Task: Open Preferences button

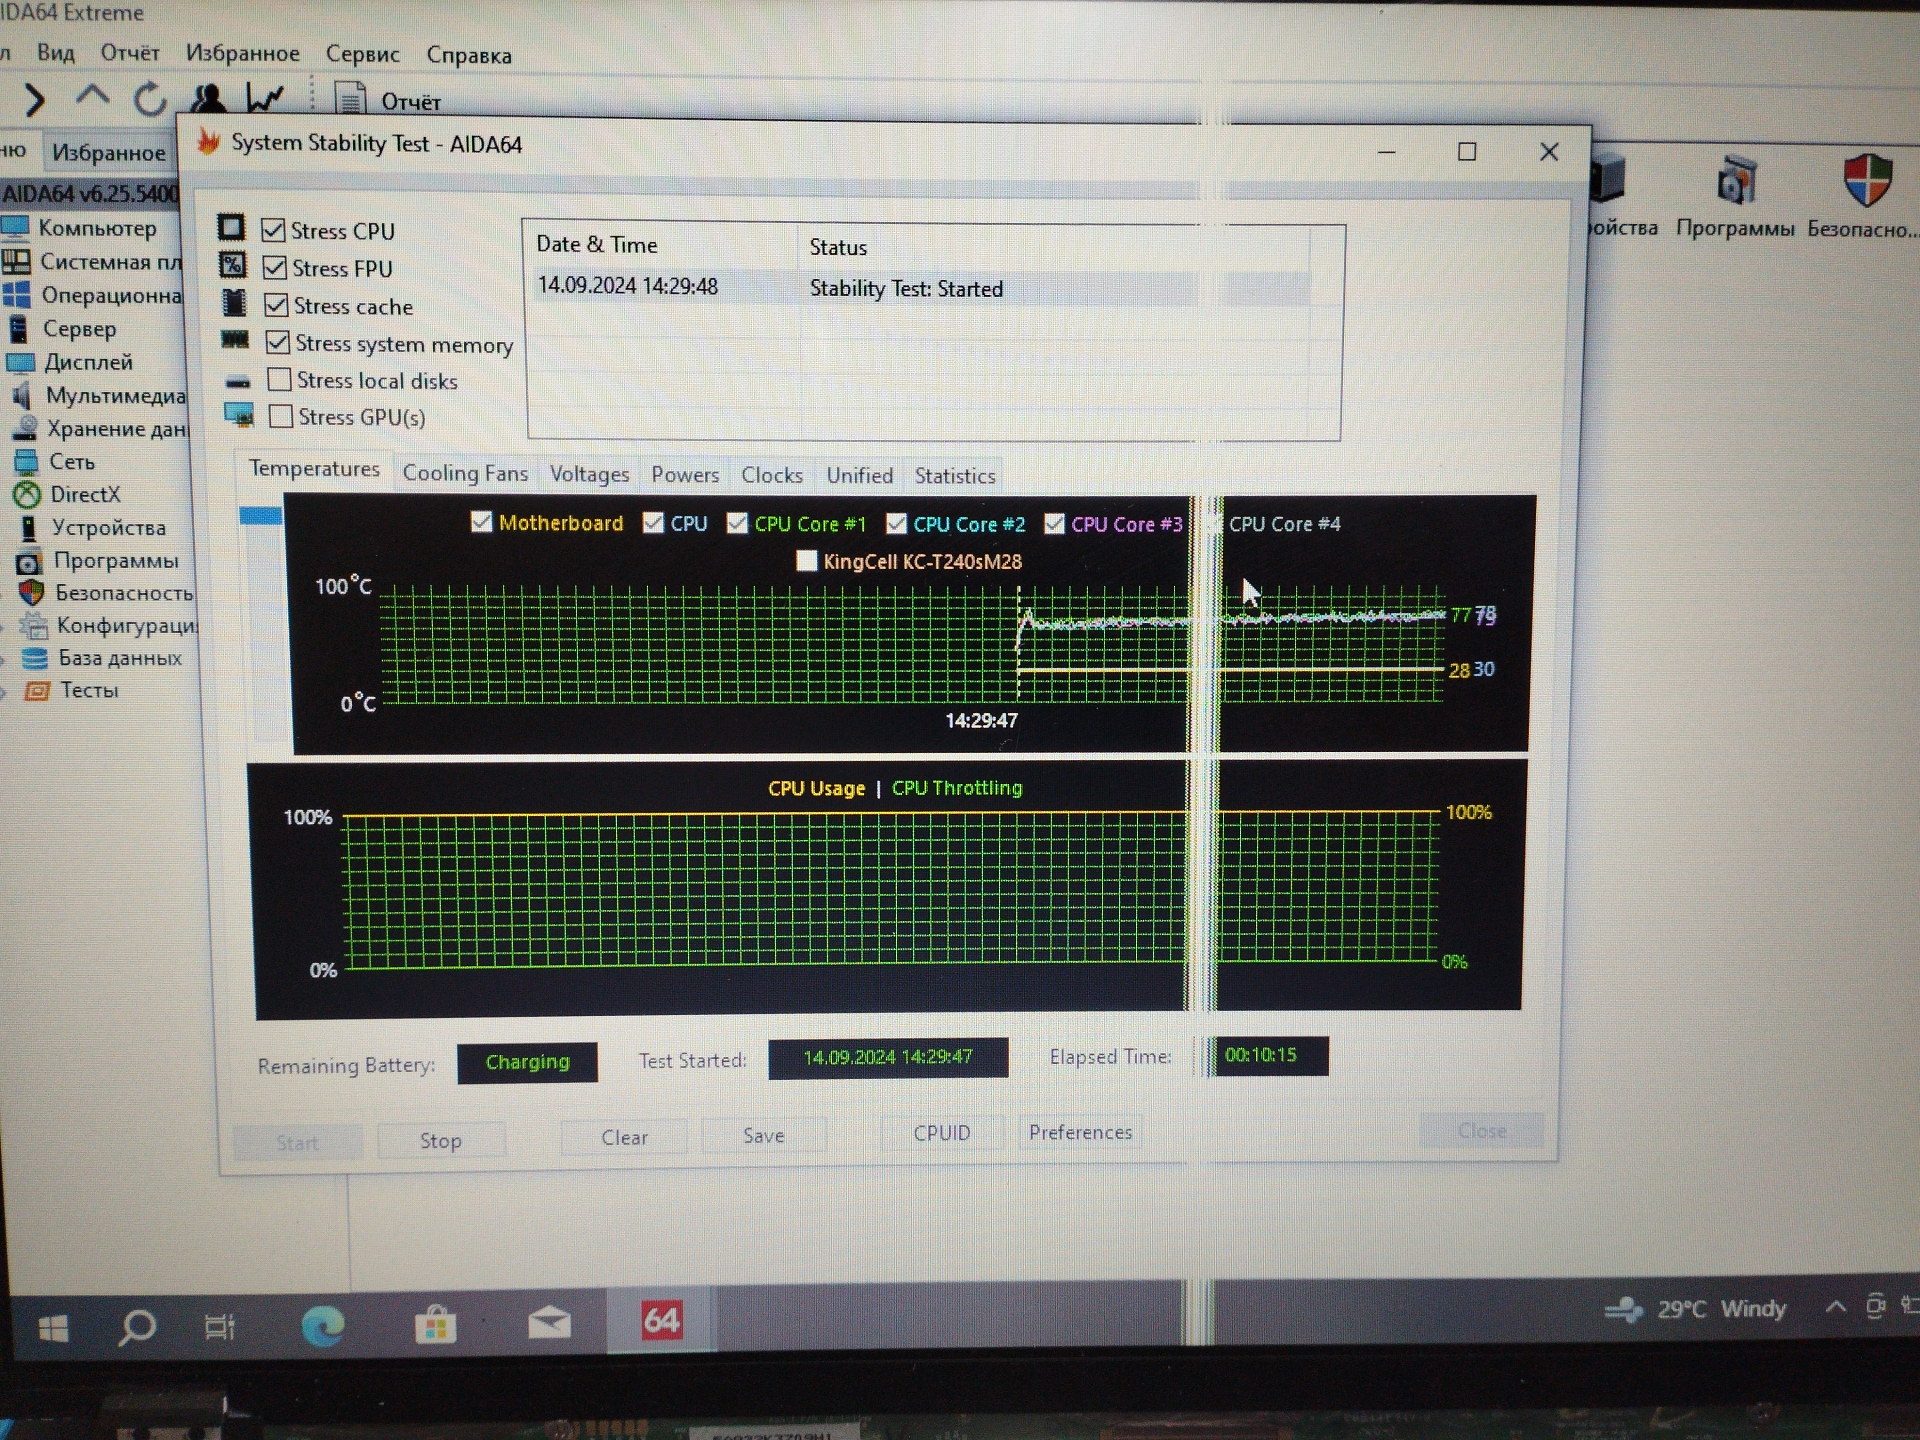Action: point(1080,1132)
